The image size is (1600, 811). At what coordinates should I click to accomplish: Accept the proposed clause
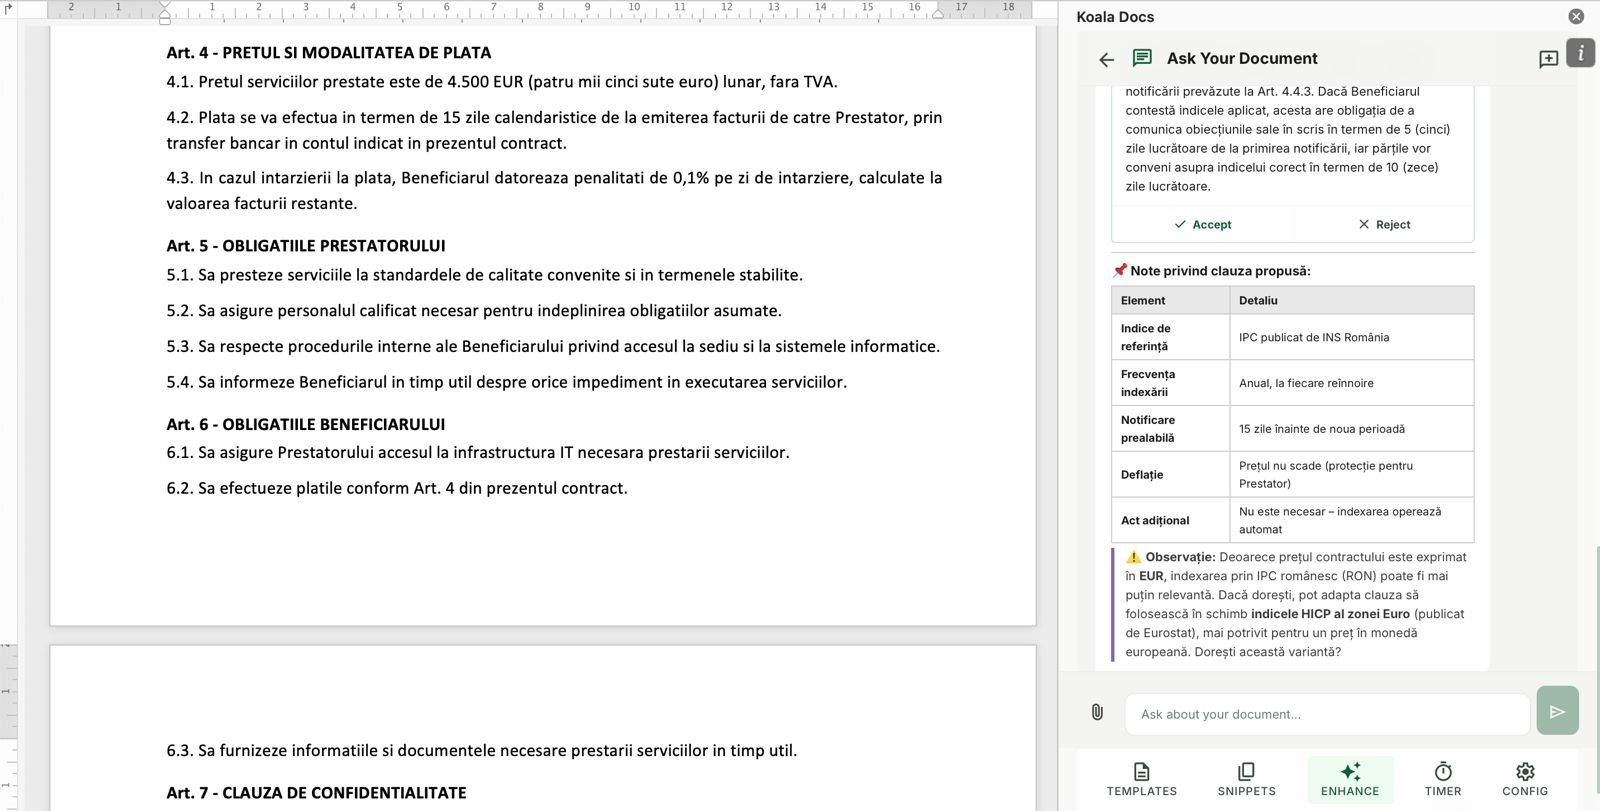coord(1202,225)
